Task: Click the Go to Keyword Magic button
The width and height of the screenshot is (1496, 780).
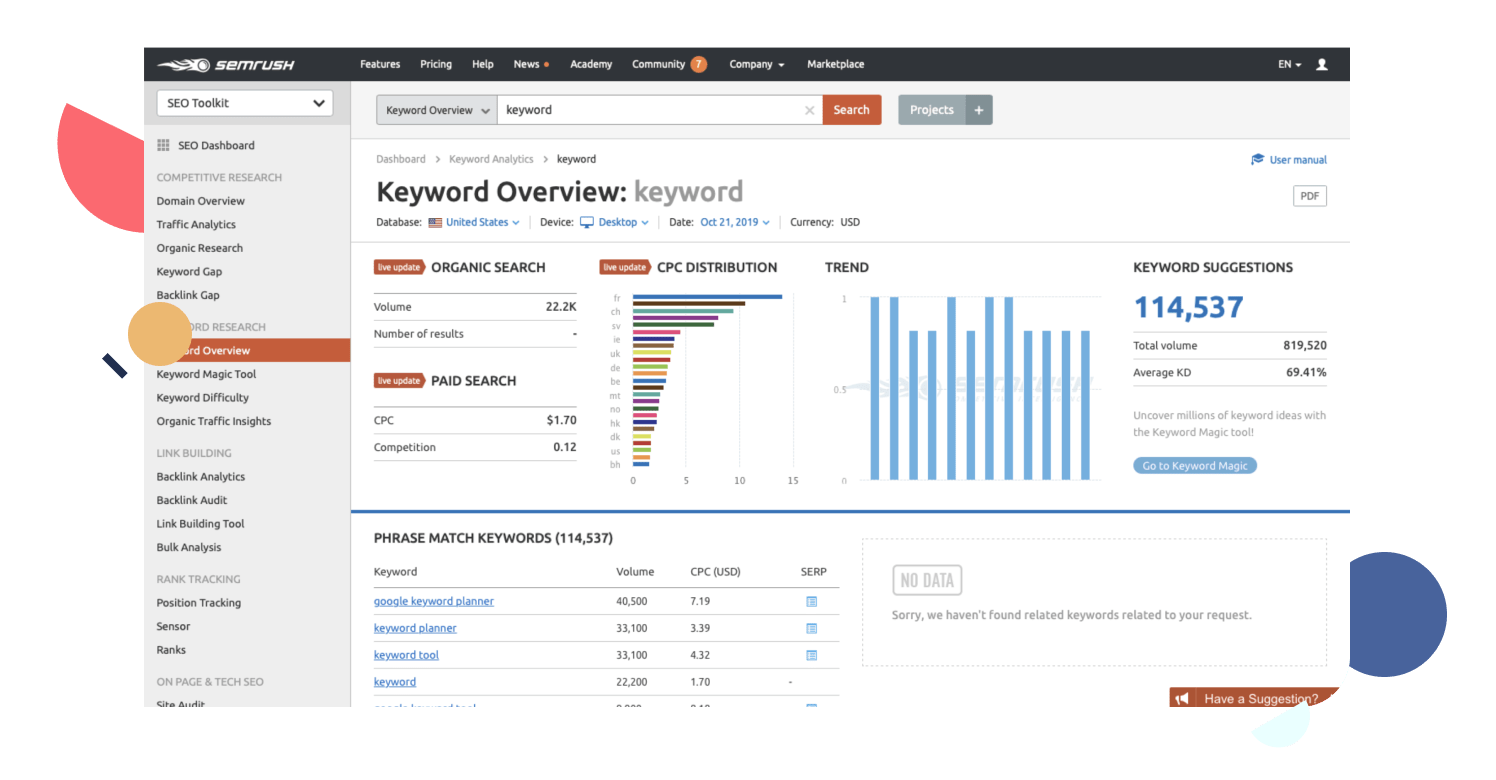Action: (x=1195, y=466)
